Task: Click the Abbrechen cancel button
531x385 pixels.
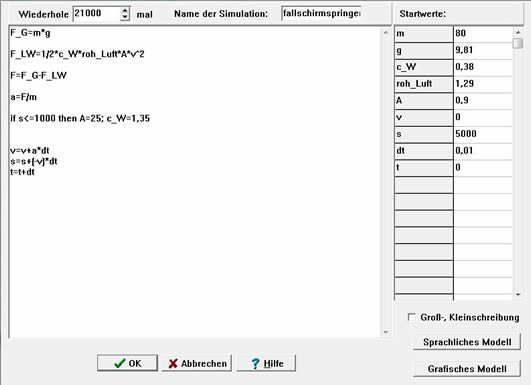Action: click(x=197, y=363)
